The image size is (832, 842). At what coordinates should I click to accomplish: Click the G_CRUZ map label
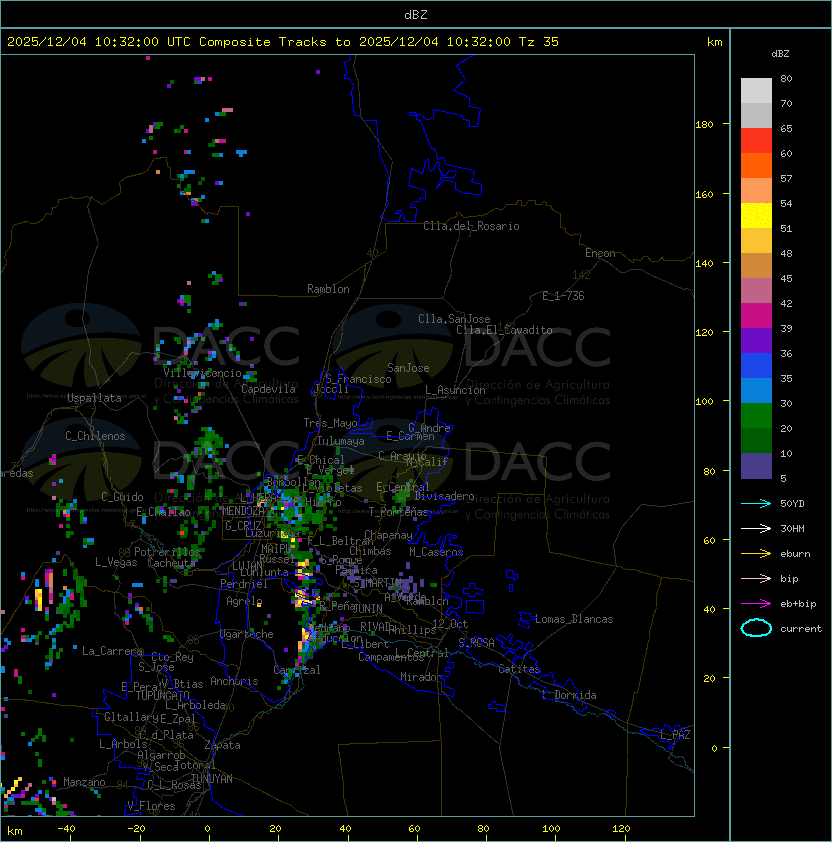tap(243, 526)
